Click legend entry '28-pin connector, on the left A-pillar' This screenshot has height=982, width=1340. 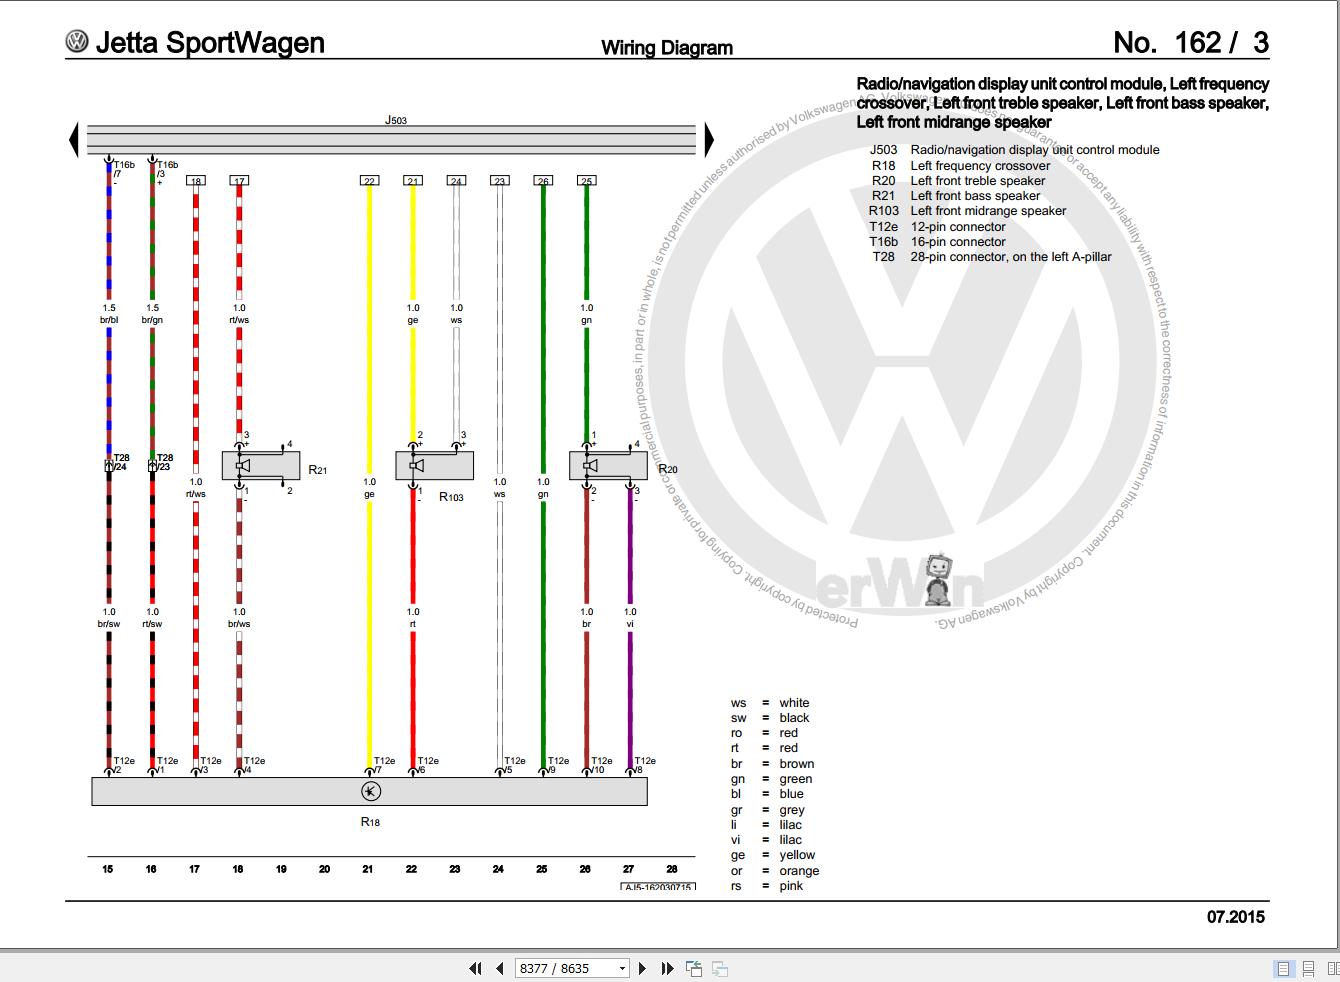(x=1011, y=257)
